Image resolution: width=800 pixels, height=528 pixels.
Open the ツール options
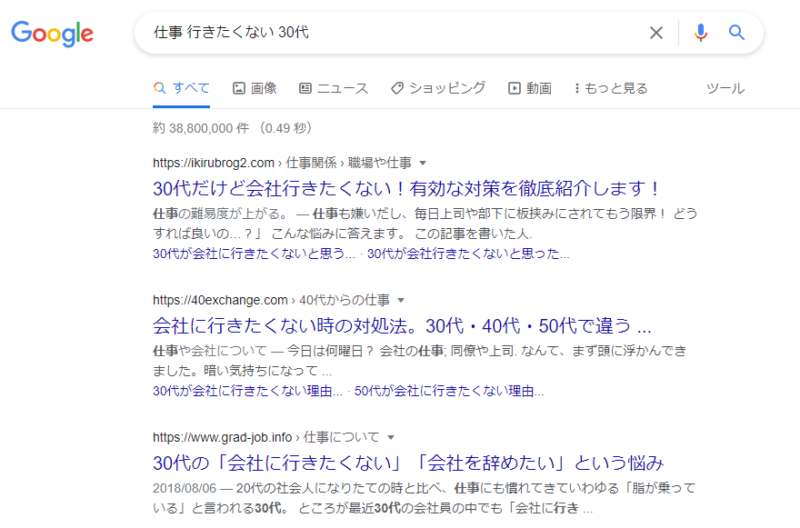point(725,88)
